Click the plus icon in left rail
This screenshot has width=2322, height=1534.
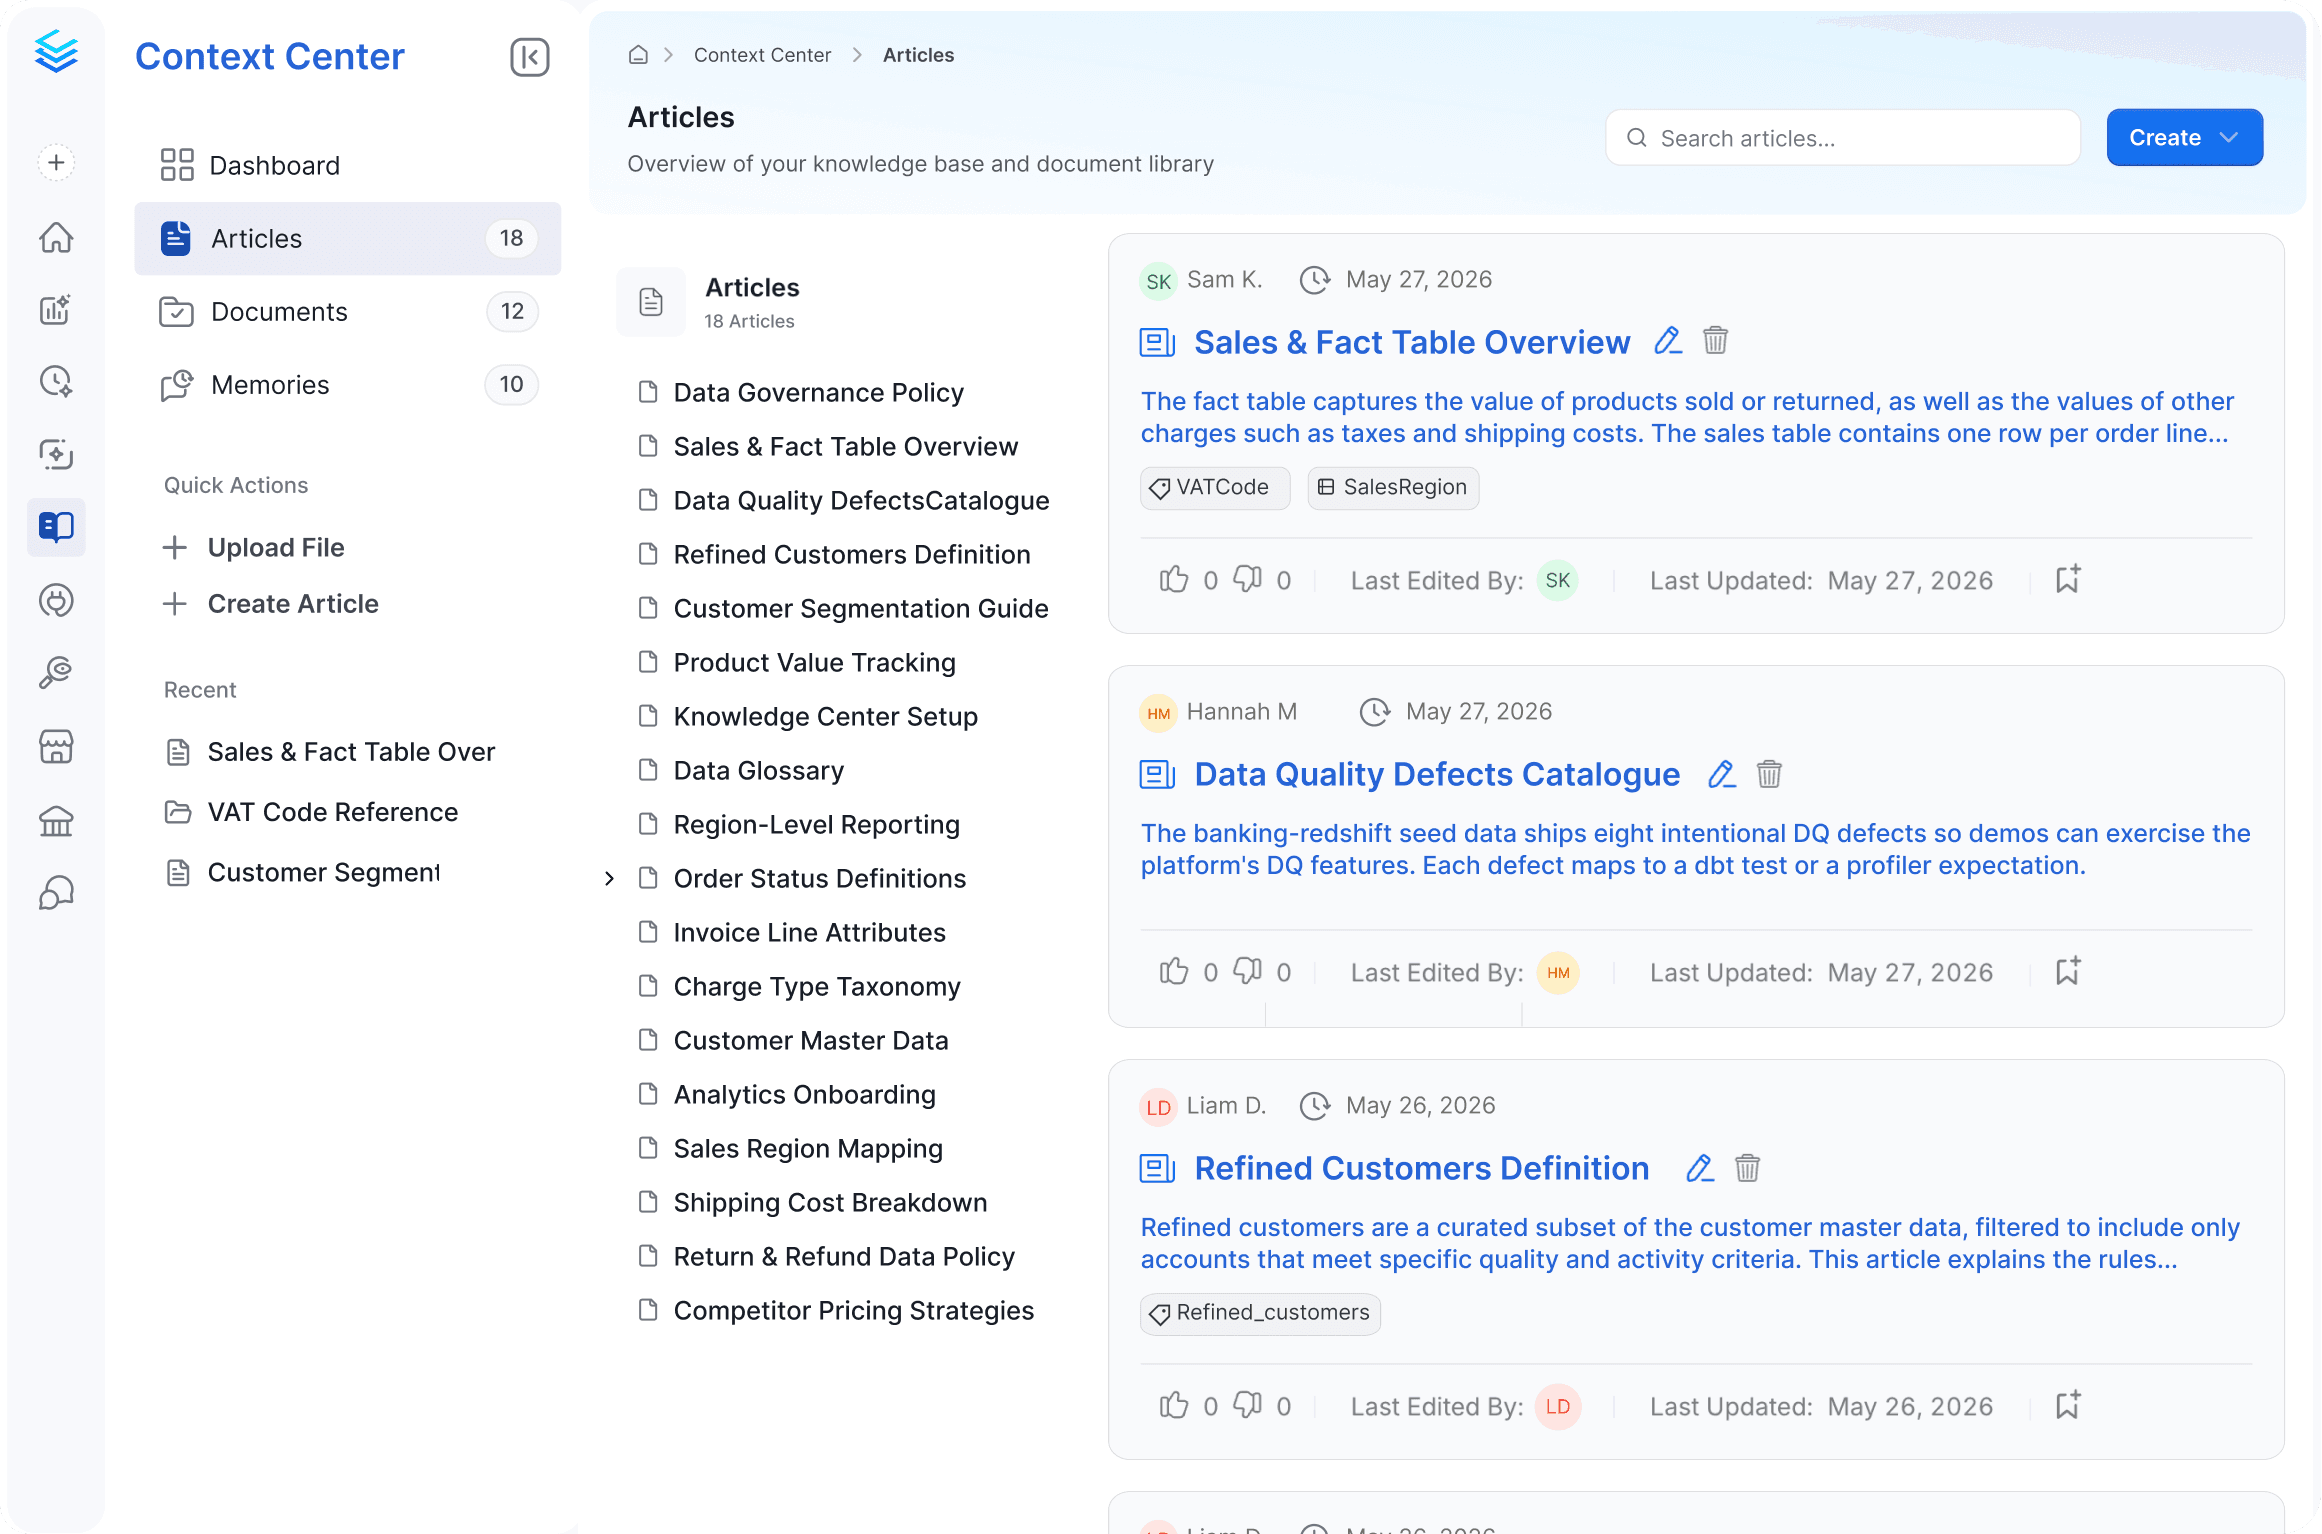56,163
